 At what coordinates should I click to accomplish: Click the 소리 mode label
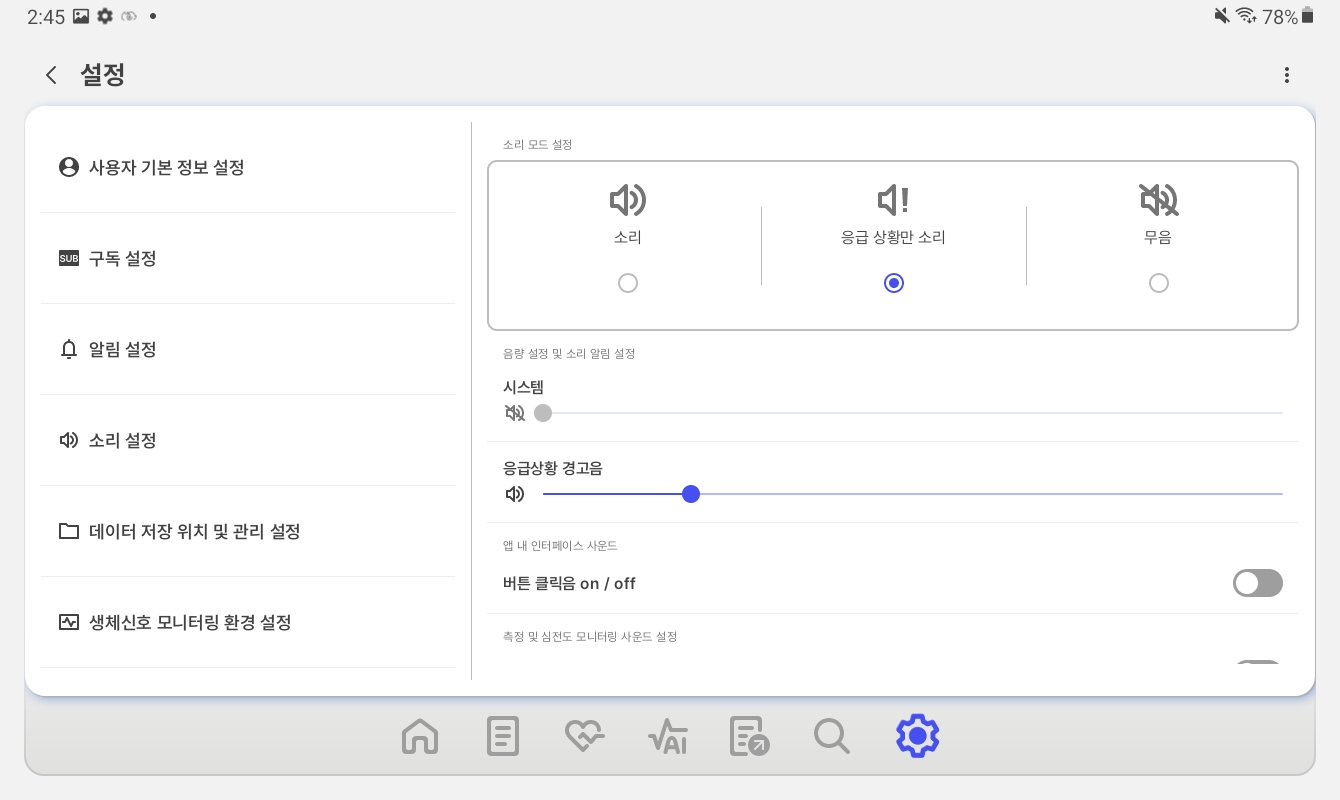coord(628,238)
